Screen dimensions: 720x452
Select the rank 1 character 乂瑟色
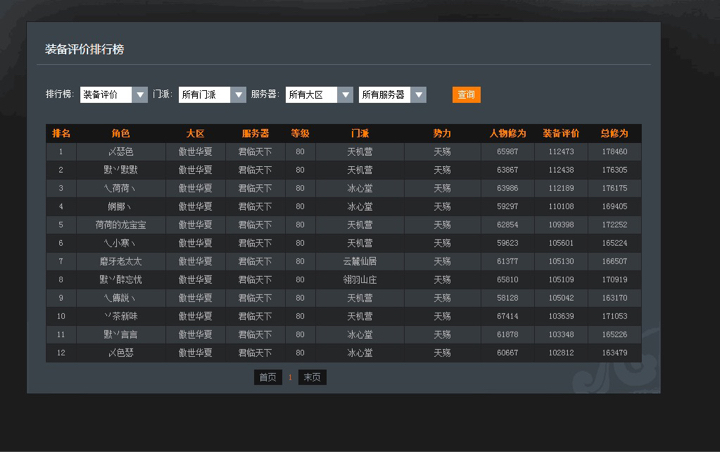tap(121, 152)
